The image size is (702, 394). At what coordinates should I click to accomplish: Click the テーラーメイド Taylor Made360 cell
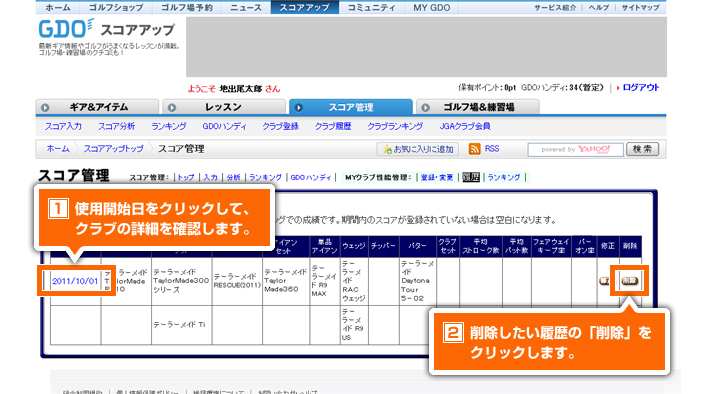286,281
